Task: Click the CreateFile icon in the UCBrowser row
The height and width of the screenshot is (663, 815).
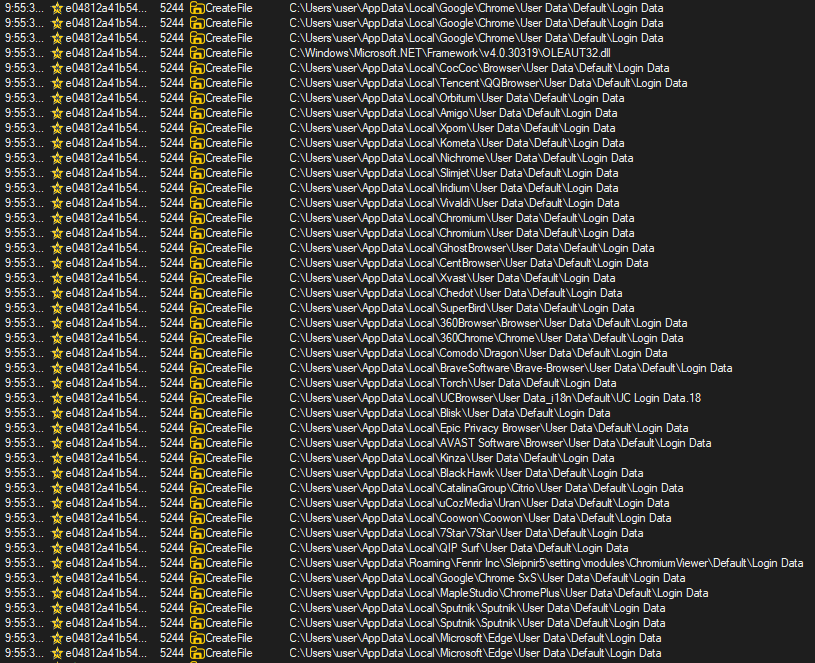Action: click(197, 398)
